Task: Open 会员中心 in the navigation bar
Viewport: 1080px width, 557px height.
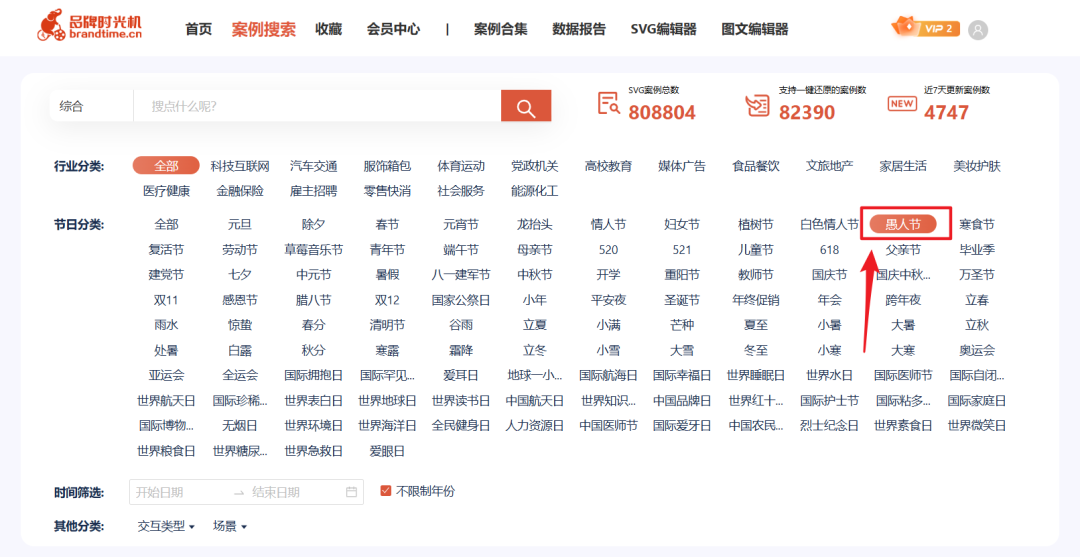Action: (393, 29)
